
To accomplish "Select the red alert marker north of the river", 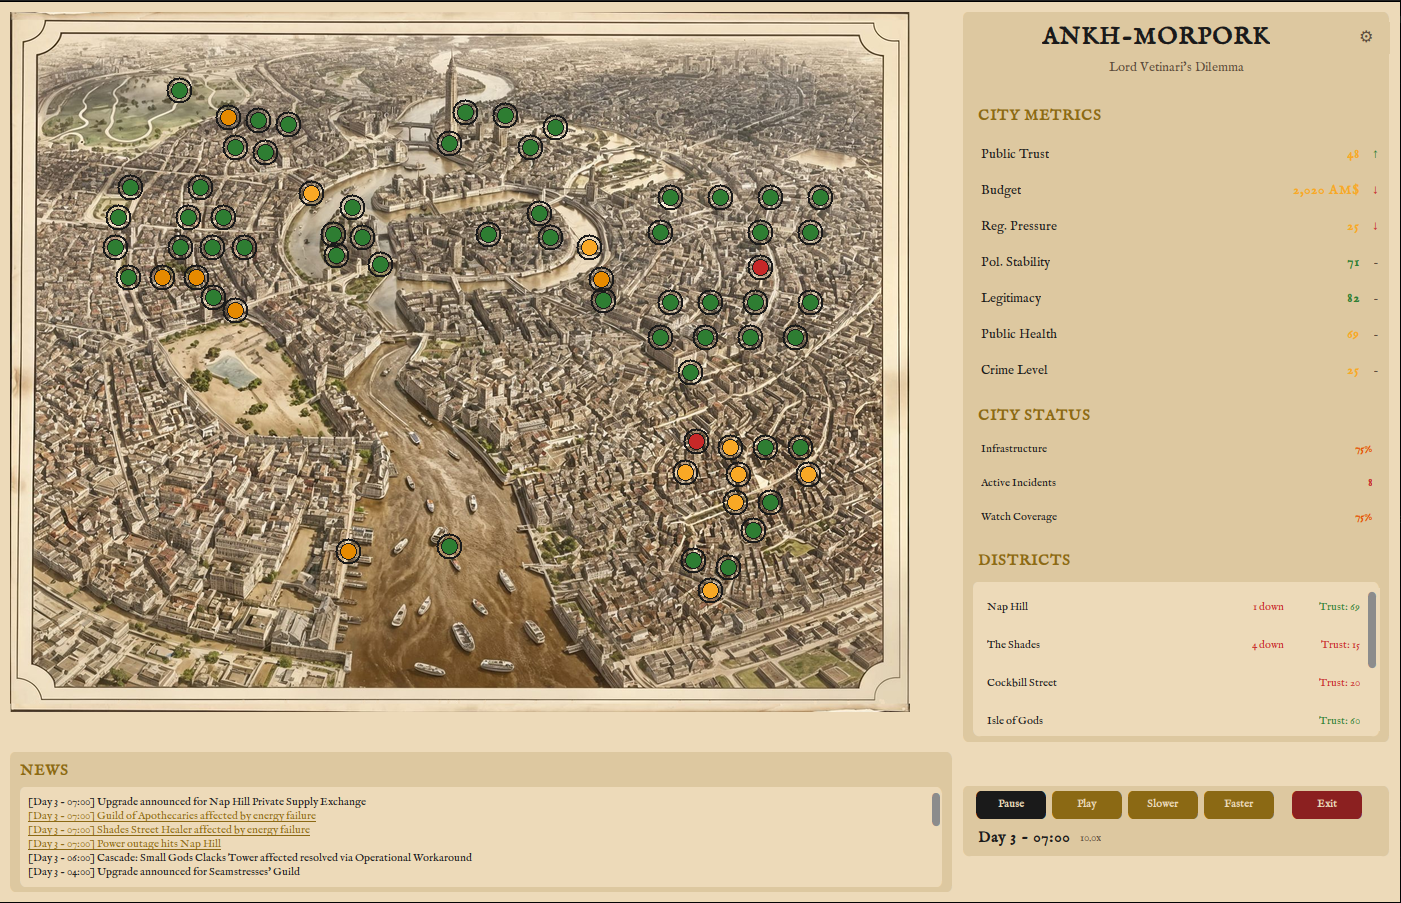I will (x=760, y=267).
